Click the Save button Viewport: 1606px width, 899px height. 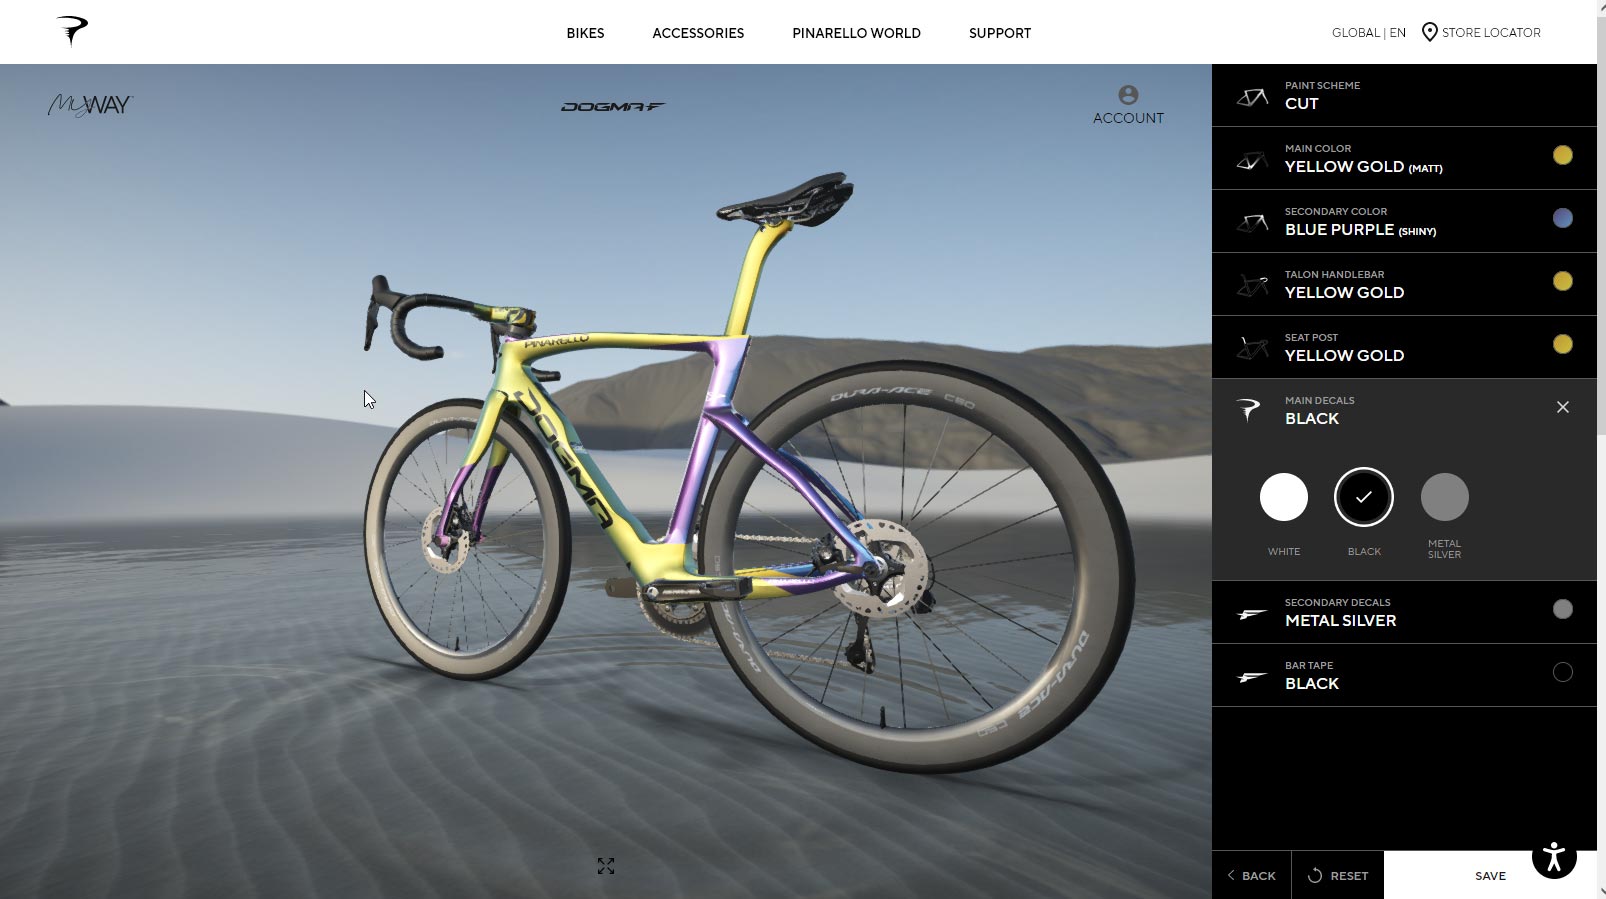1490,875
